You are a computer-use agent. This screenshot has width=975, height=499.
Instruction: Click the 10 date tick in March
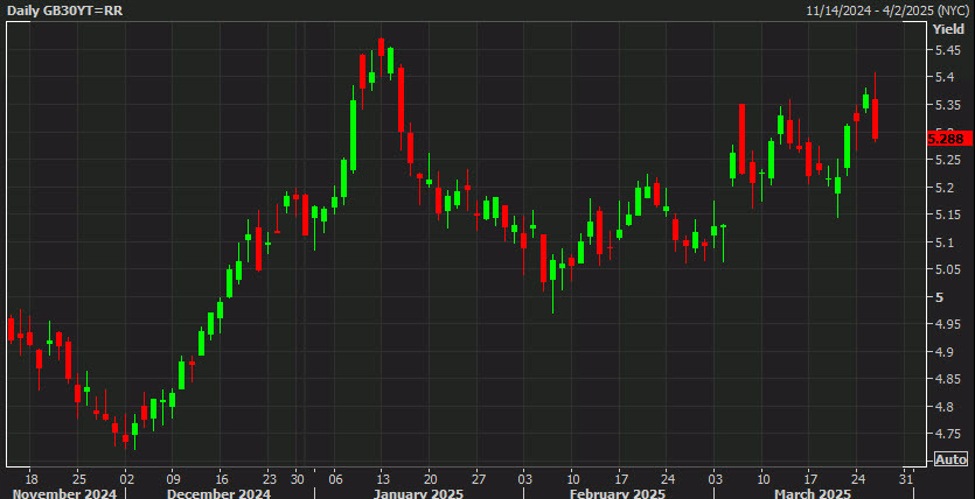[x=763, y=480]
